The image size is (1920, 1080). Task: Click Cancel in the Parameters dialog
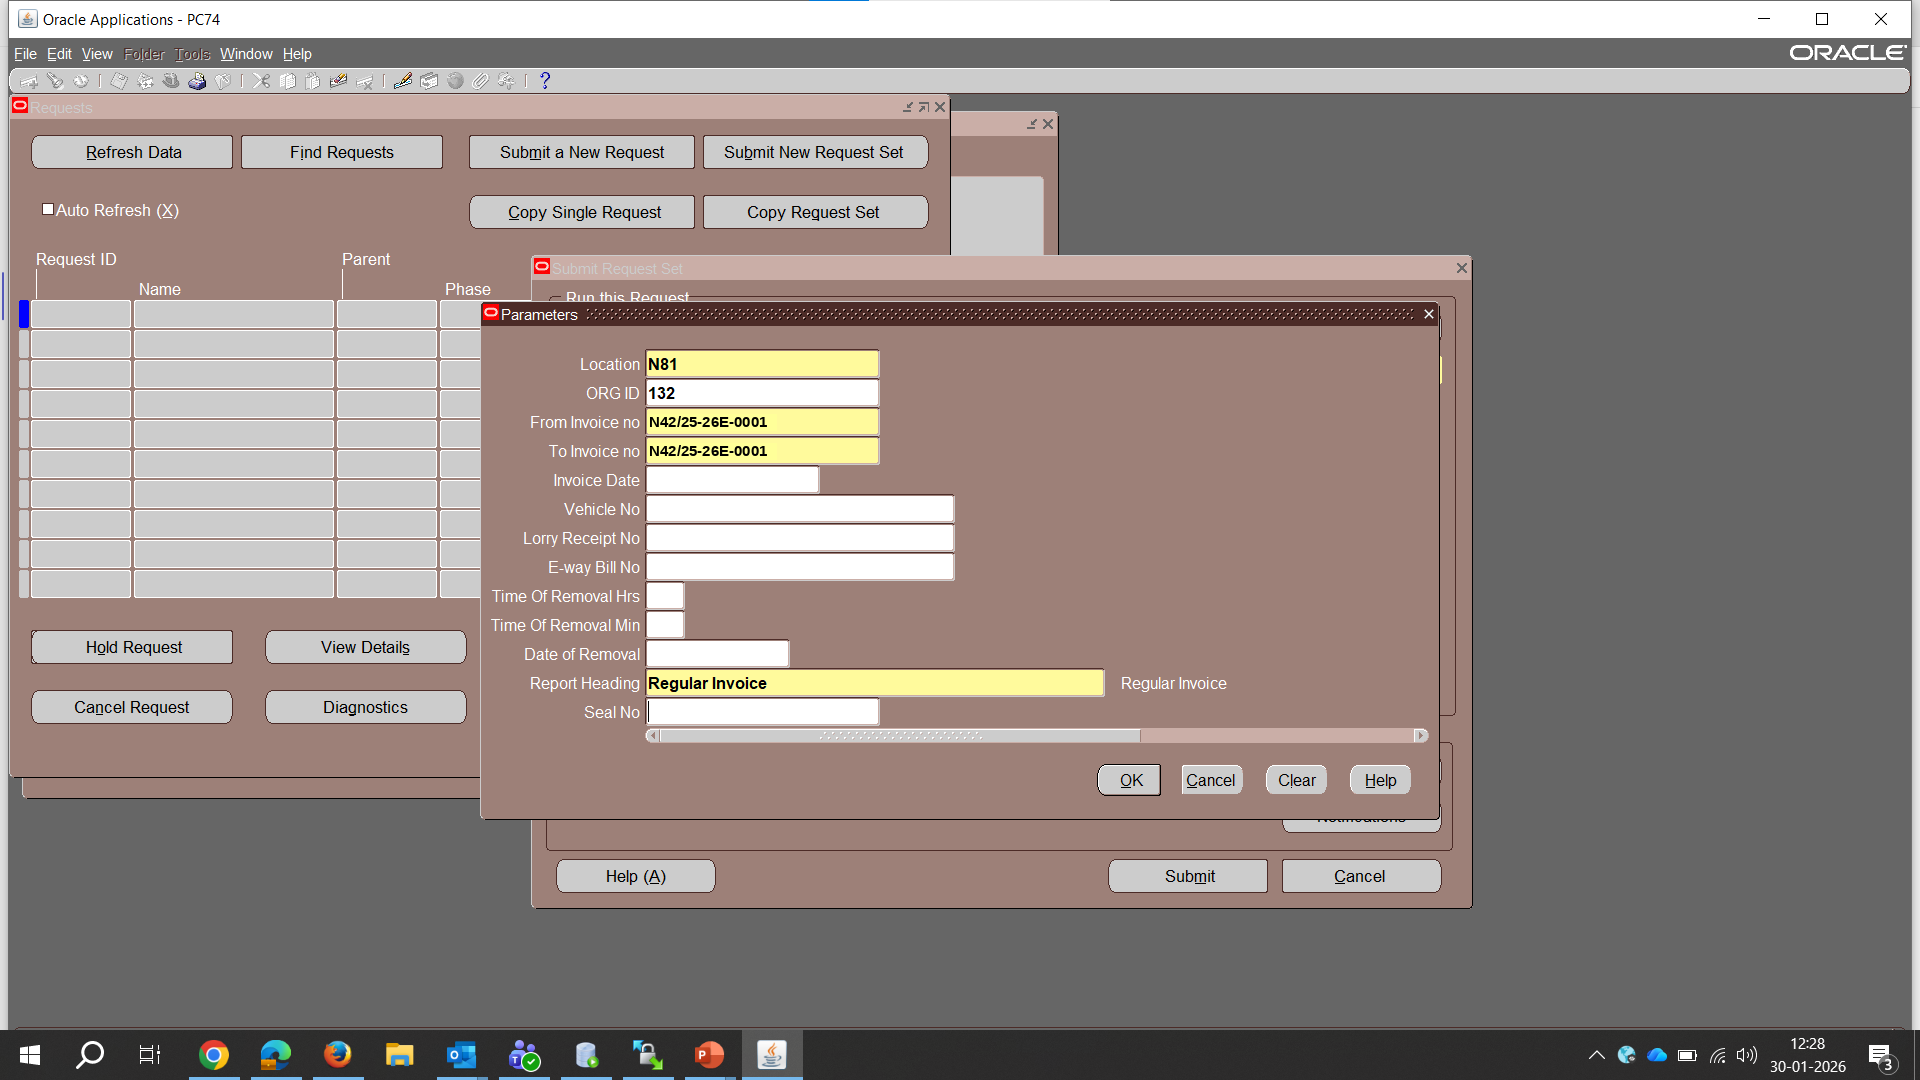(1211, 780)
